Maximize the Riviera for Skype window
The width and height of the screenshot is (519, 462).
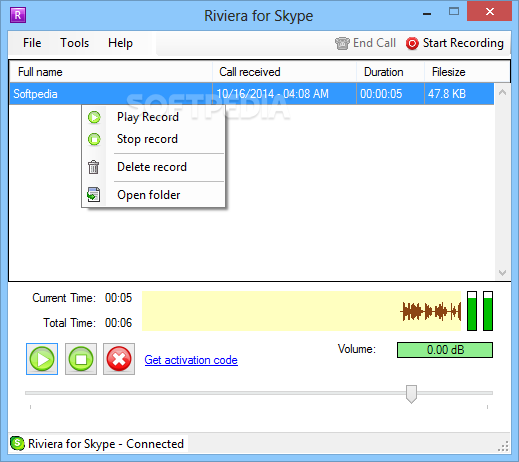point(454,12)
